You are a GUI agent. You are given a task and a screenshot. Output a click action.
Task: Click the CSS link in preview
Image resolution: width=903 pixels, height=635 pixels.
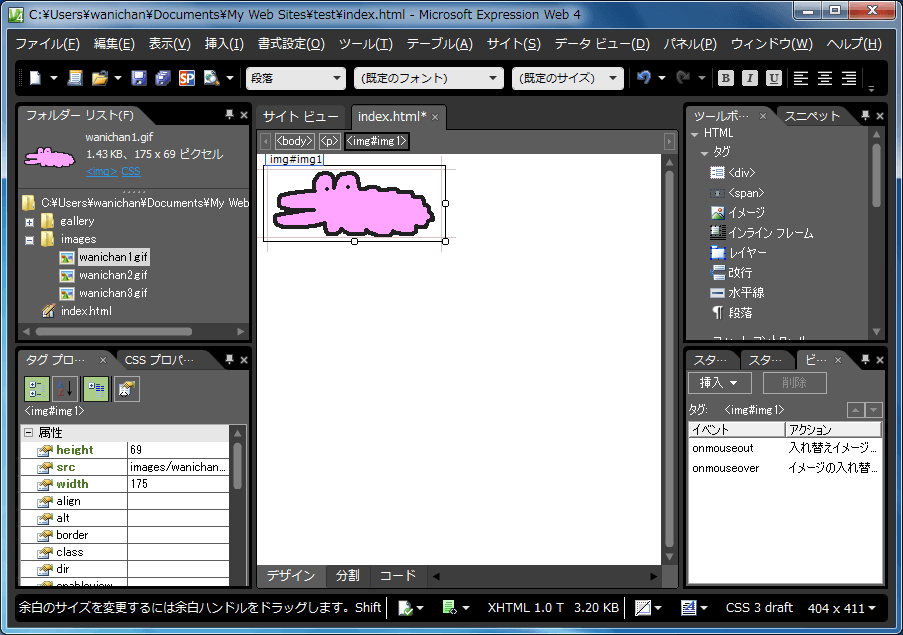(x=131, y=172)
